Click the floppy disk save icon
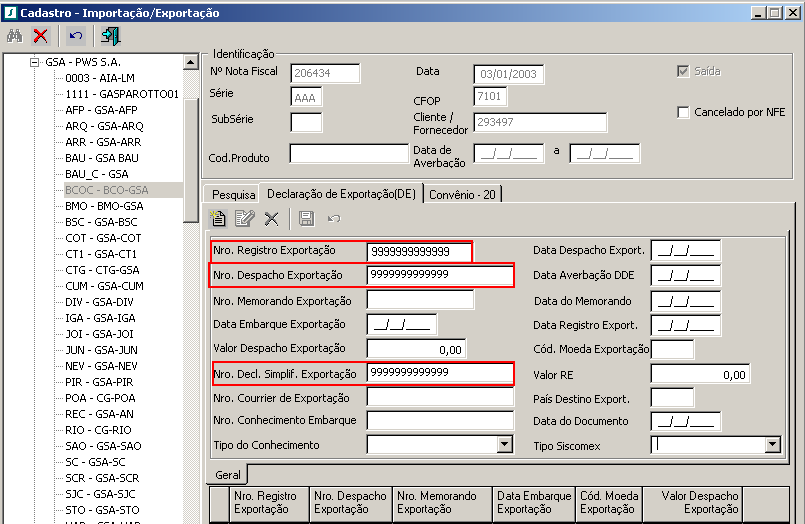This screenshot has width=805, height=524. 306,218
